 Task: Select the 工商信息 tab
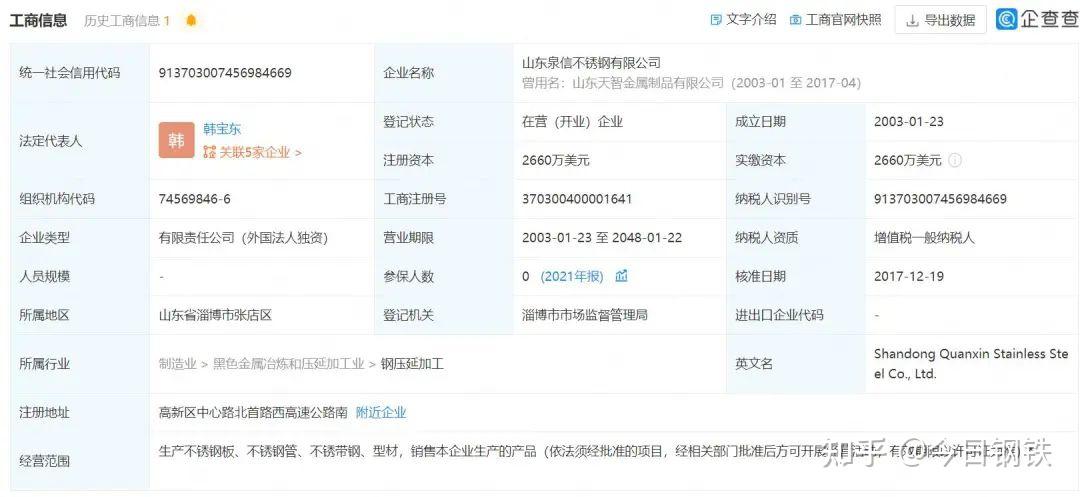tap(38, 20)
